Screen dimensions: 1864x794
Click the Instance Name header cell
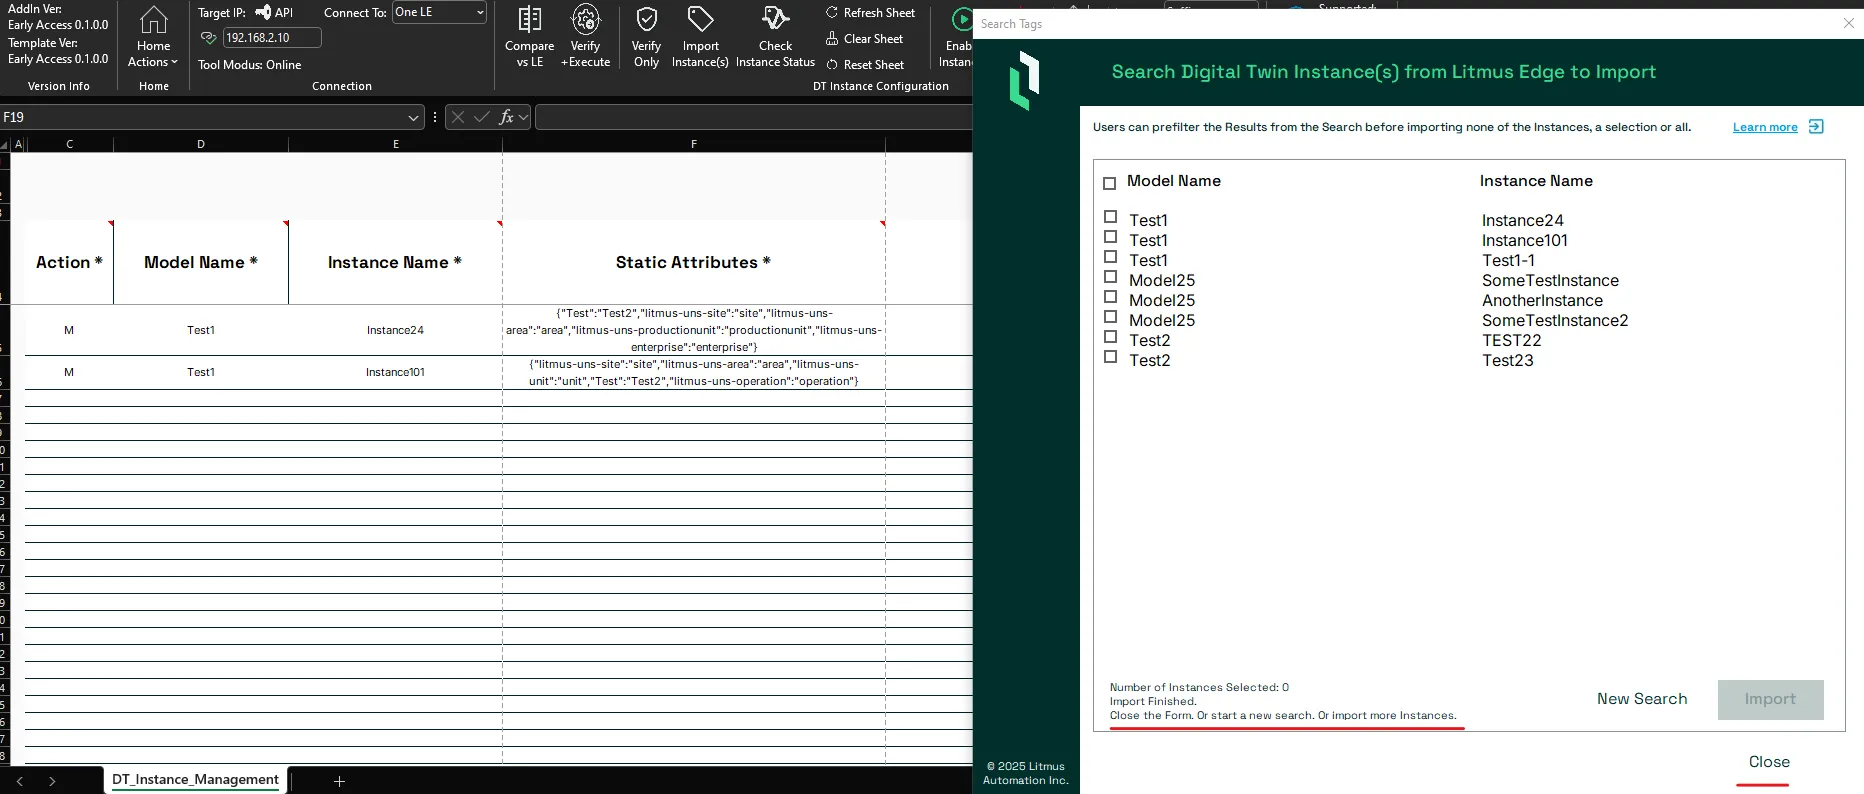click(395, 262)
